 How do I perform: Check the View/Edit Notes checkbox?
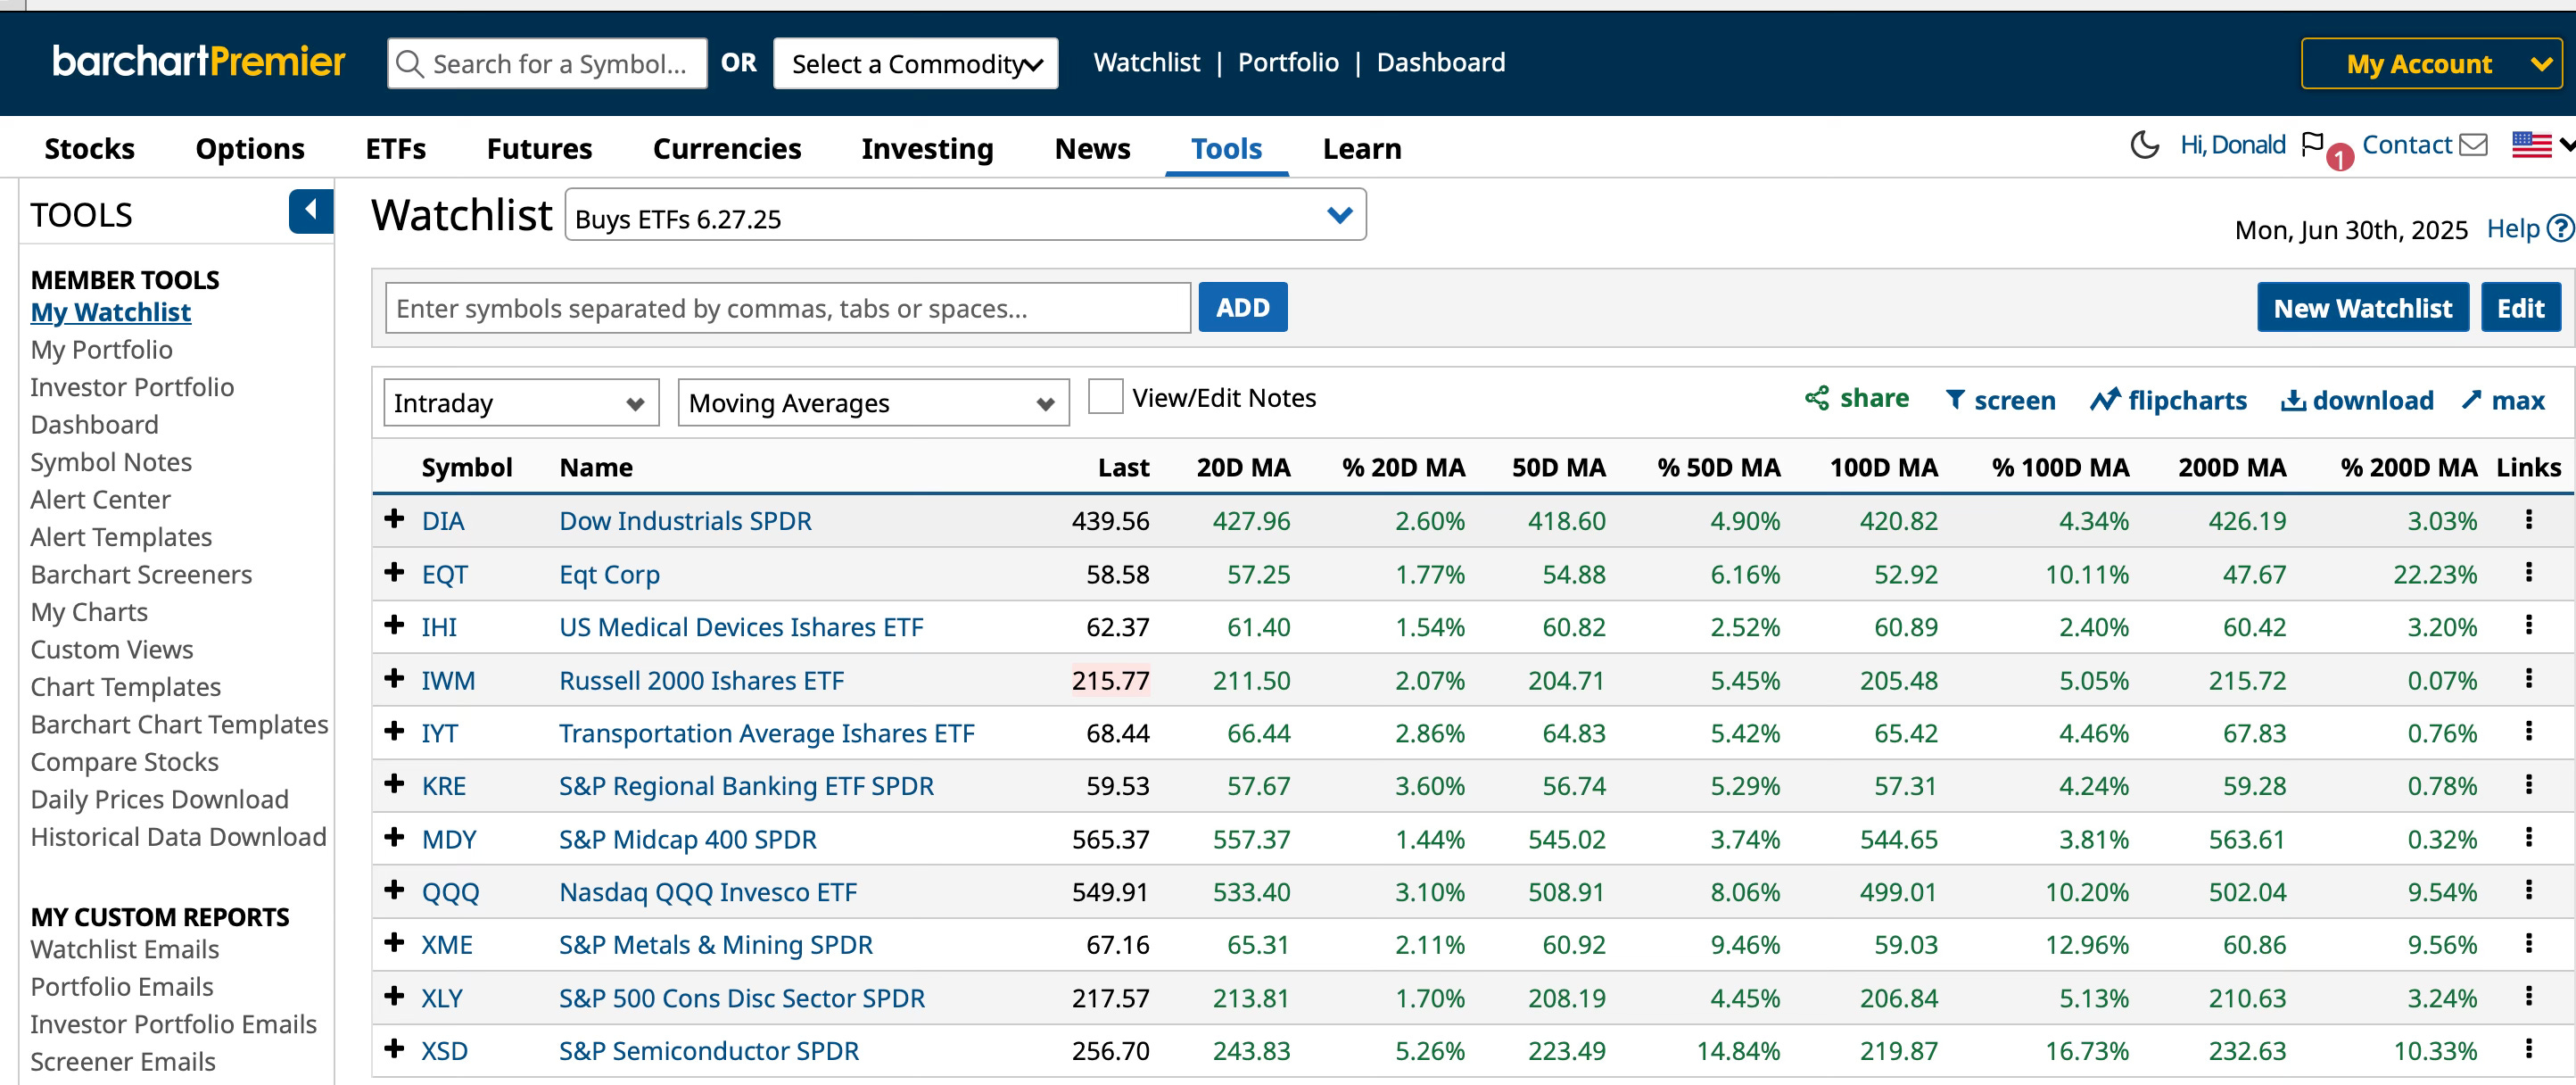[1105, 397]
